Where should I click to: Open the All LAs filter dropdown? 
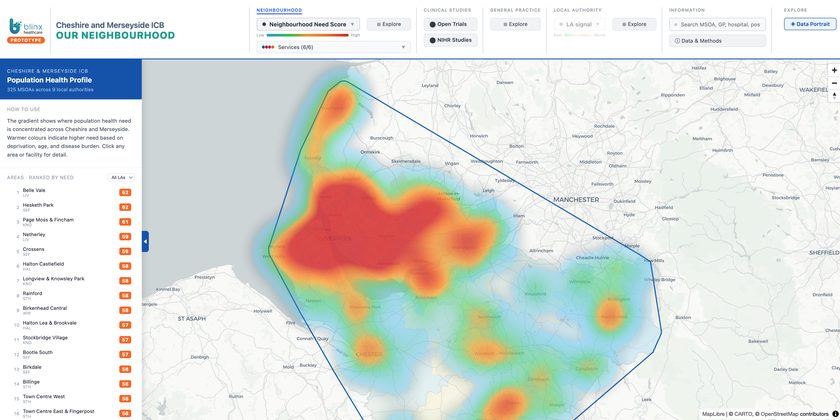(121, 177)
